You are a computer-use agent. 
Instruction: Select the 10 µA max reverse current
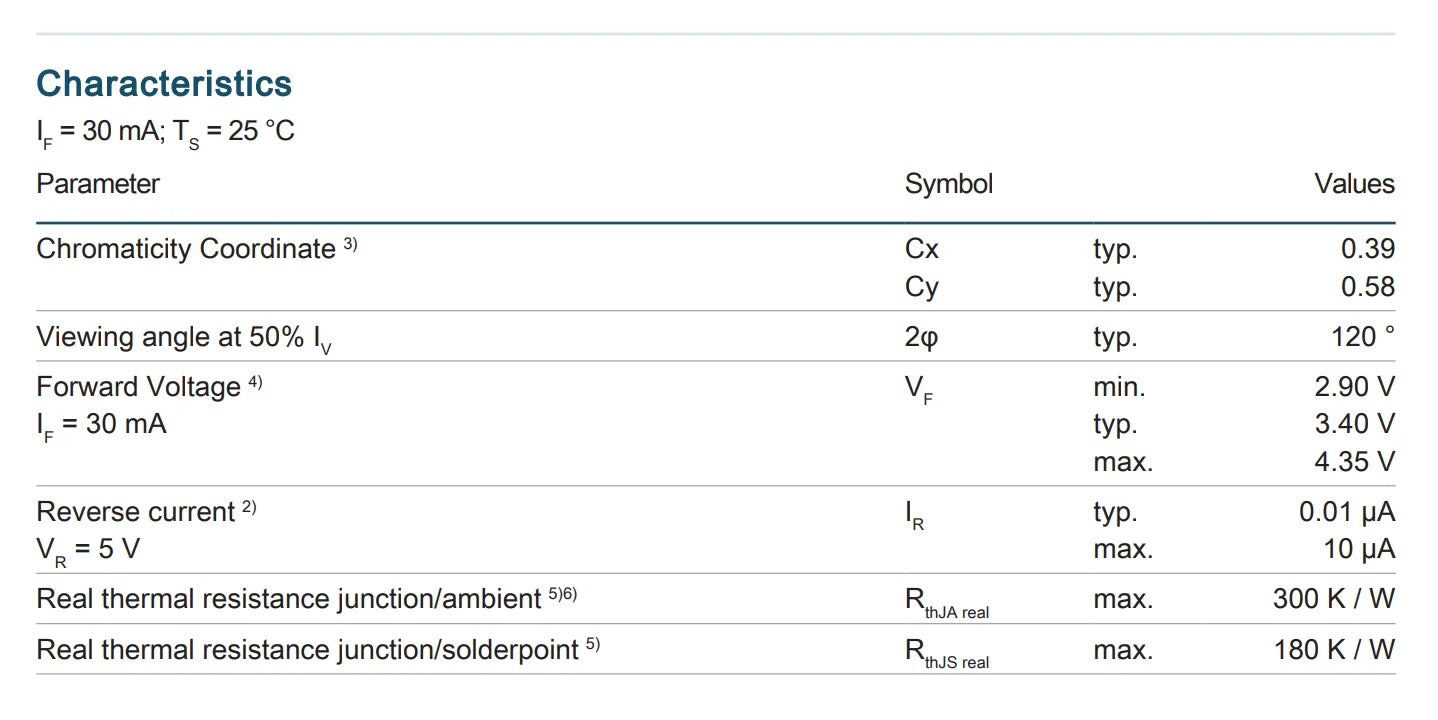point(1359,549)
